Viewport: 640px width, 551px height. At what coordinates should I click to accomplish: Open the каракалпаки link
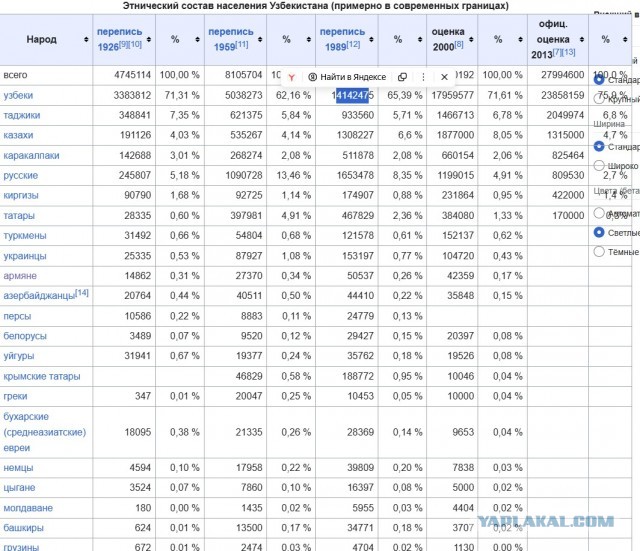pos(31,156)
